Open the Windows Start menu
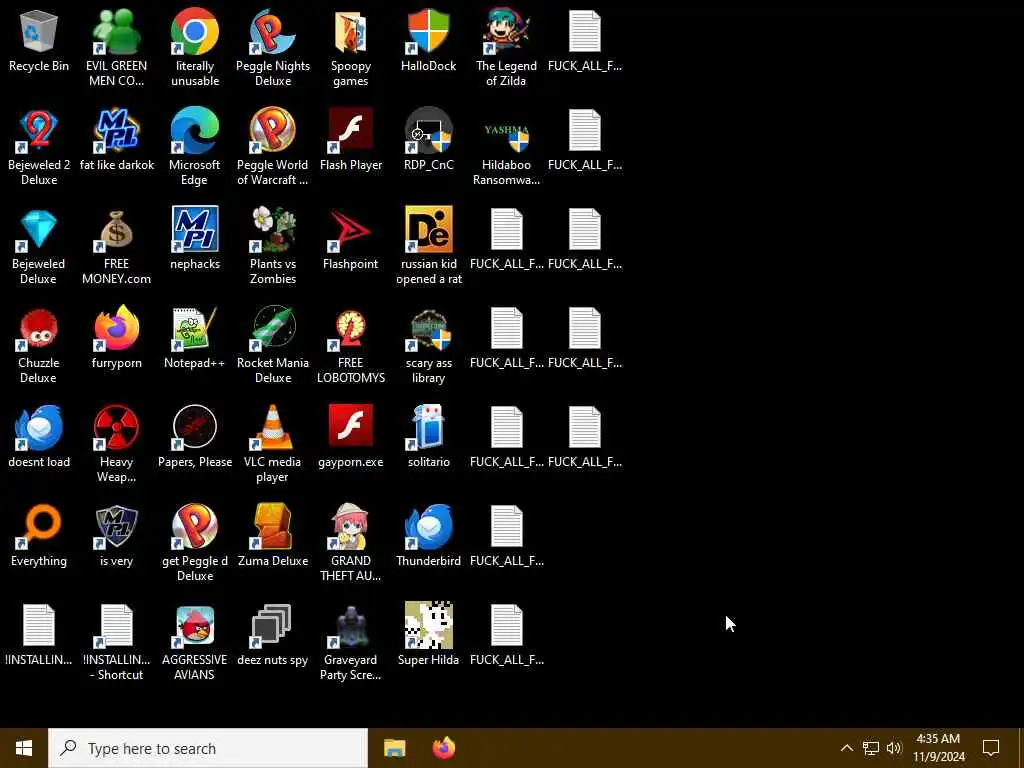The width and height of the screenshot is (1024, 768). click(x=24, y=748)
